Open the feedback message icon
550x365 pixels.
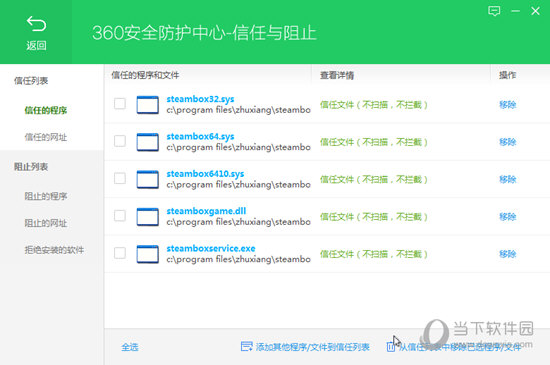click(x=494, y=11)
